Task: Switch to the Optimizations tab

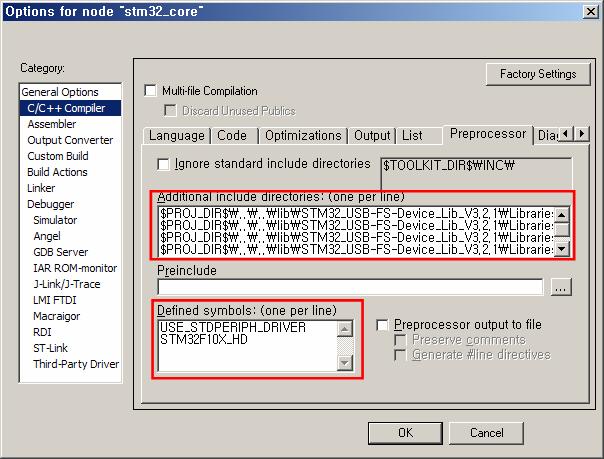Action: coord(303,135)
